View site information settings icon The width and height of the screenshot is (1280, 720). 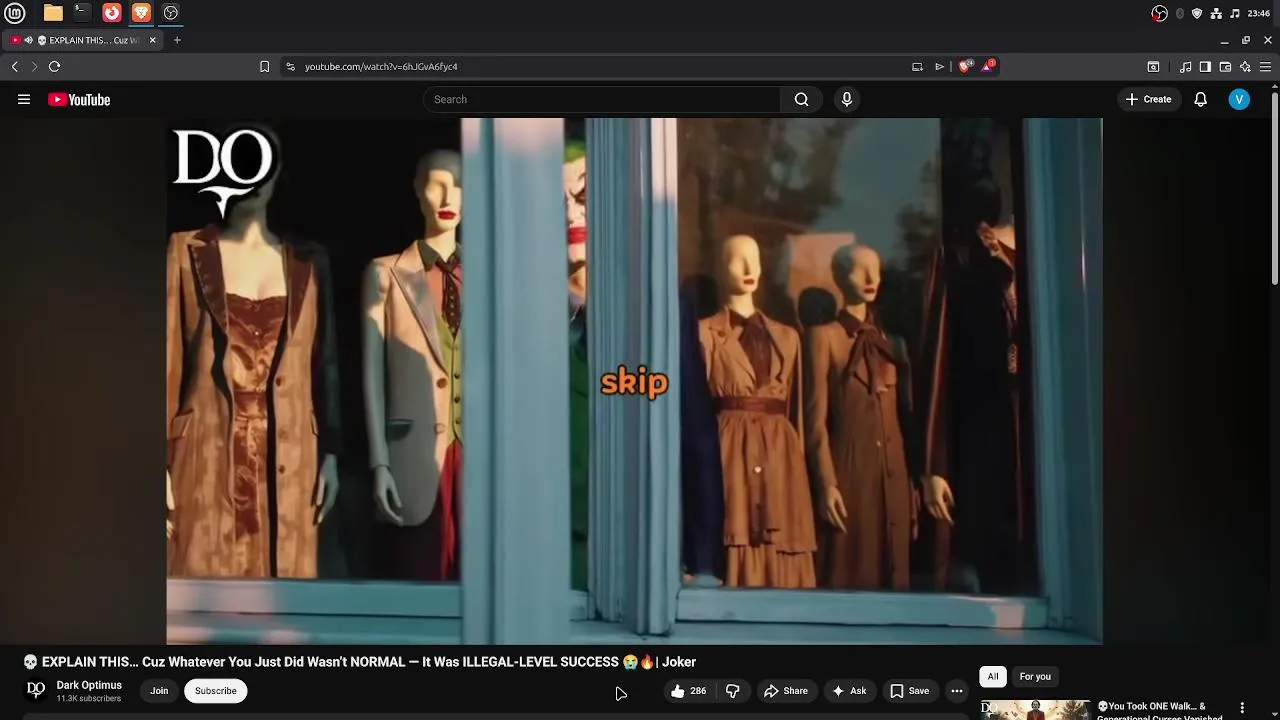click(290, 66)
